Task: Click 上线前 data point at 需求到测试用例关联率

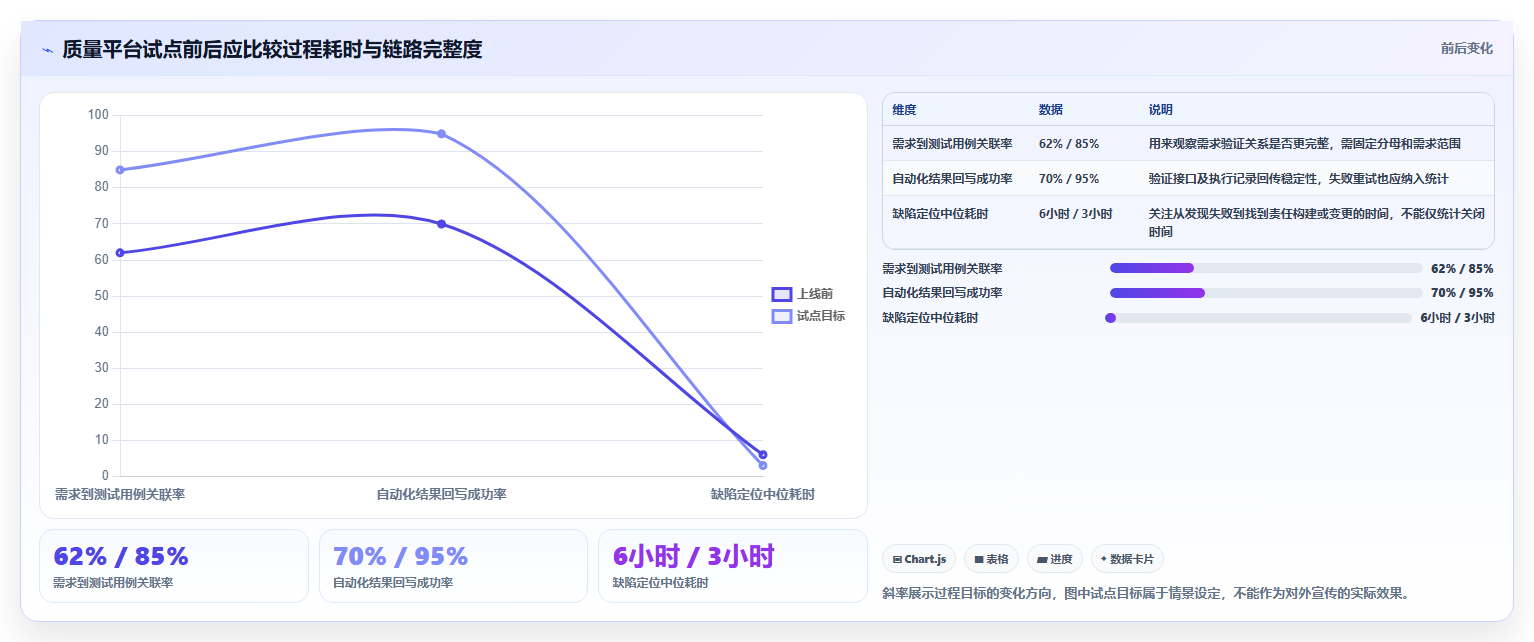Action: point(120,253)
